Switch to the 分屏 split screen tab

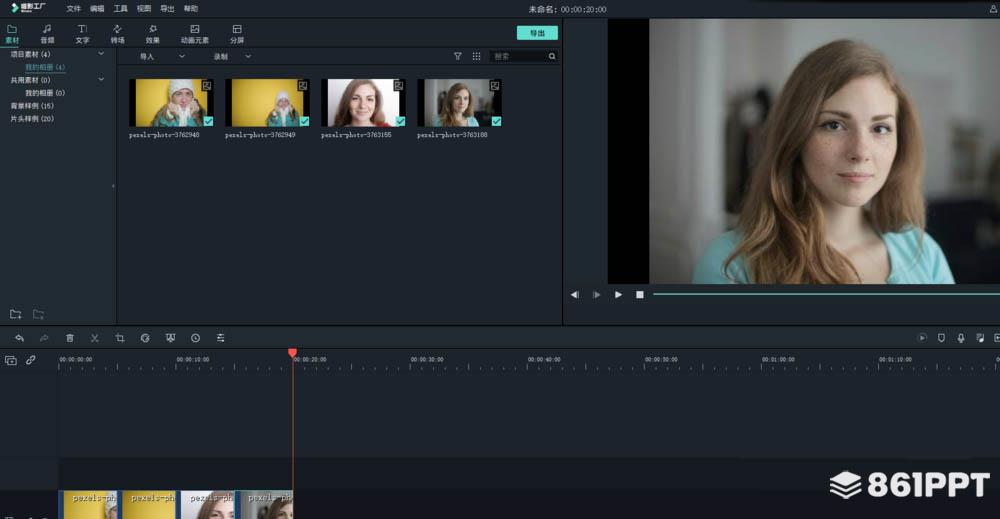237,34
